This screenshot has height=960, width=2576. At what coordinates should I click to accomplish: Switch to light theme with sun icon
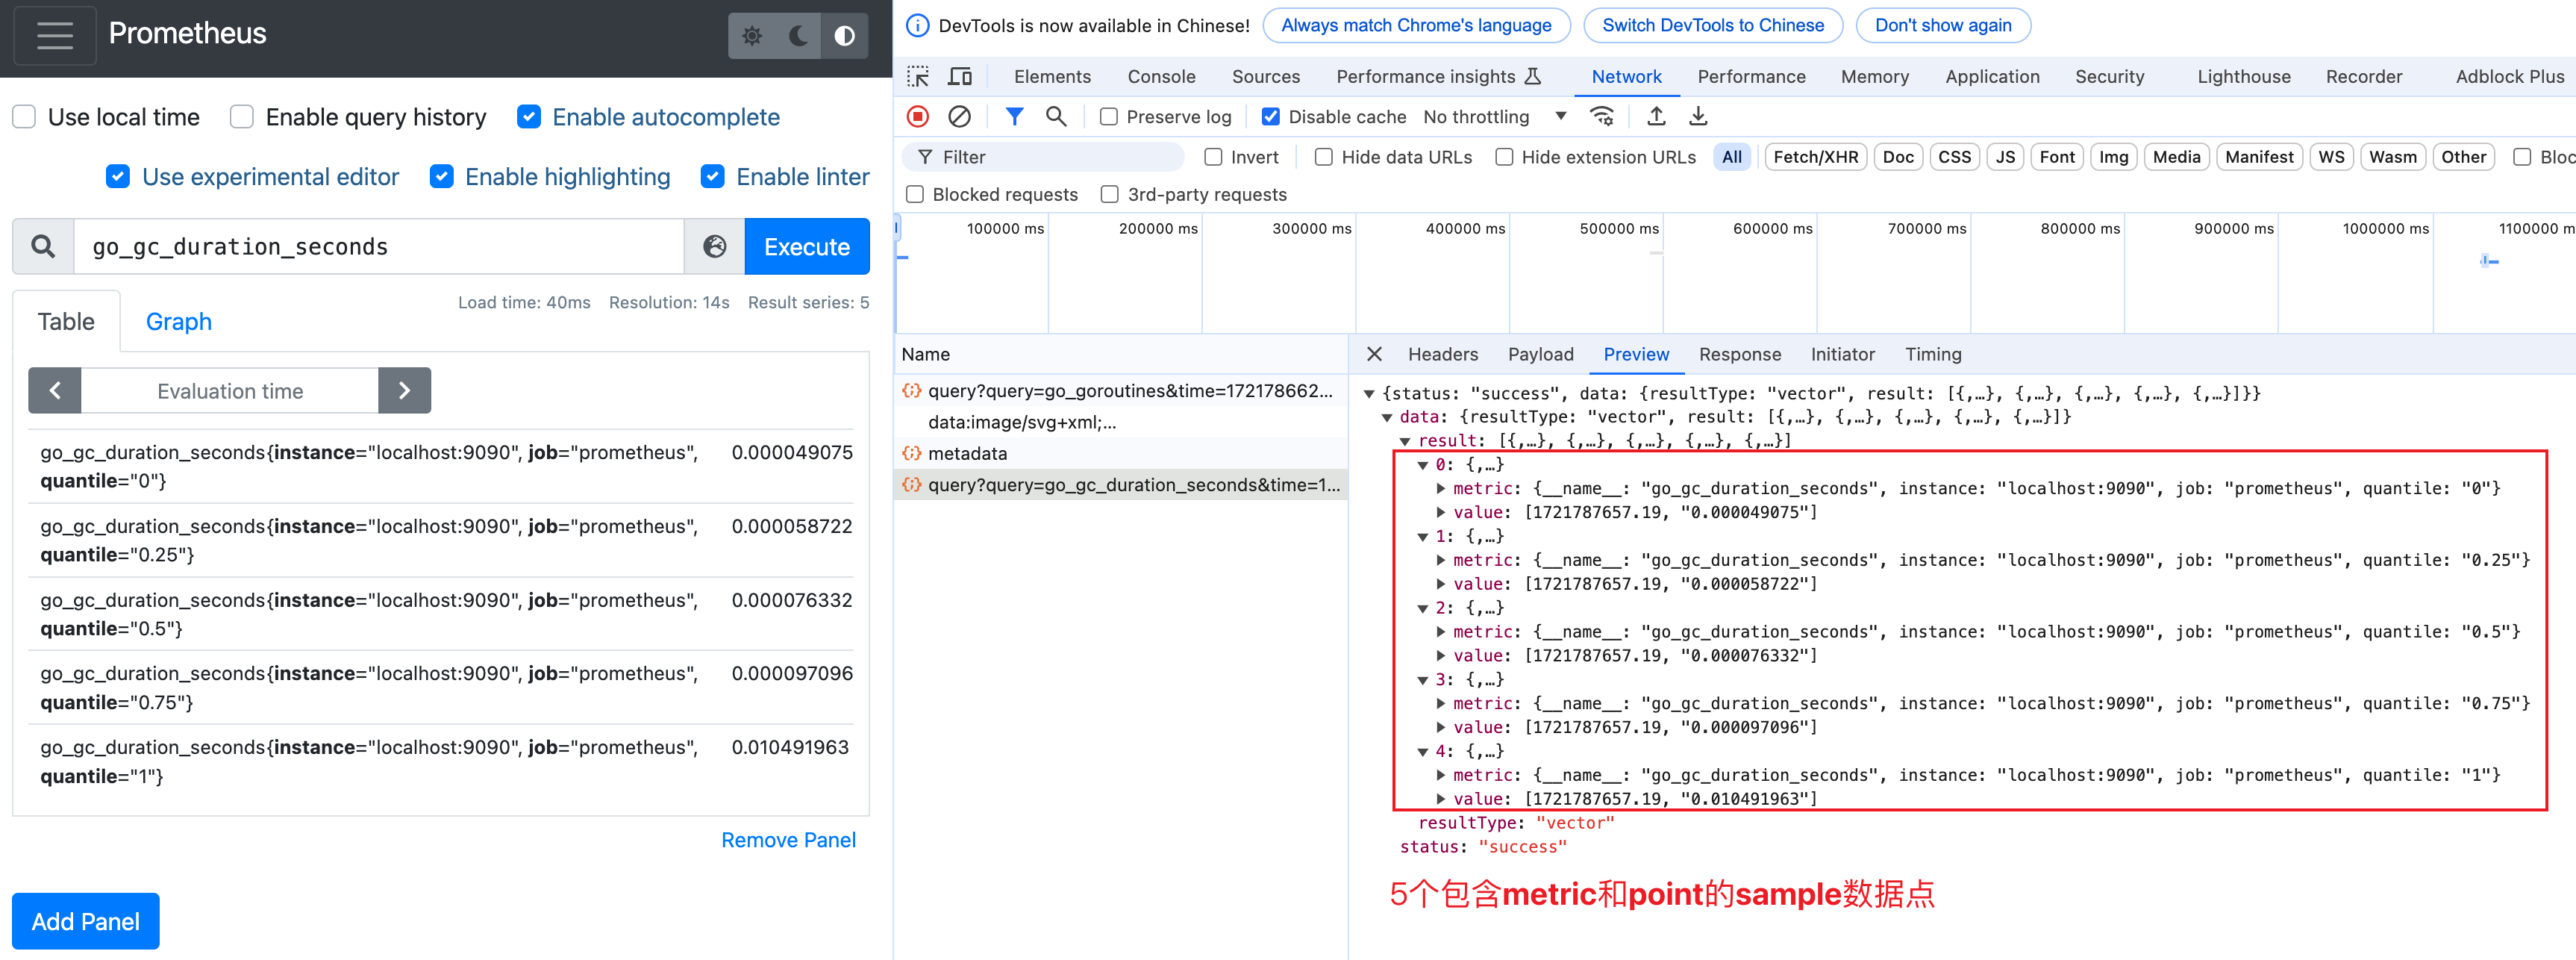click(x=752, y=36)
